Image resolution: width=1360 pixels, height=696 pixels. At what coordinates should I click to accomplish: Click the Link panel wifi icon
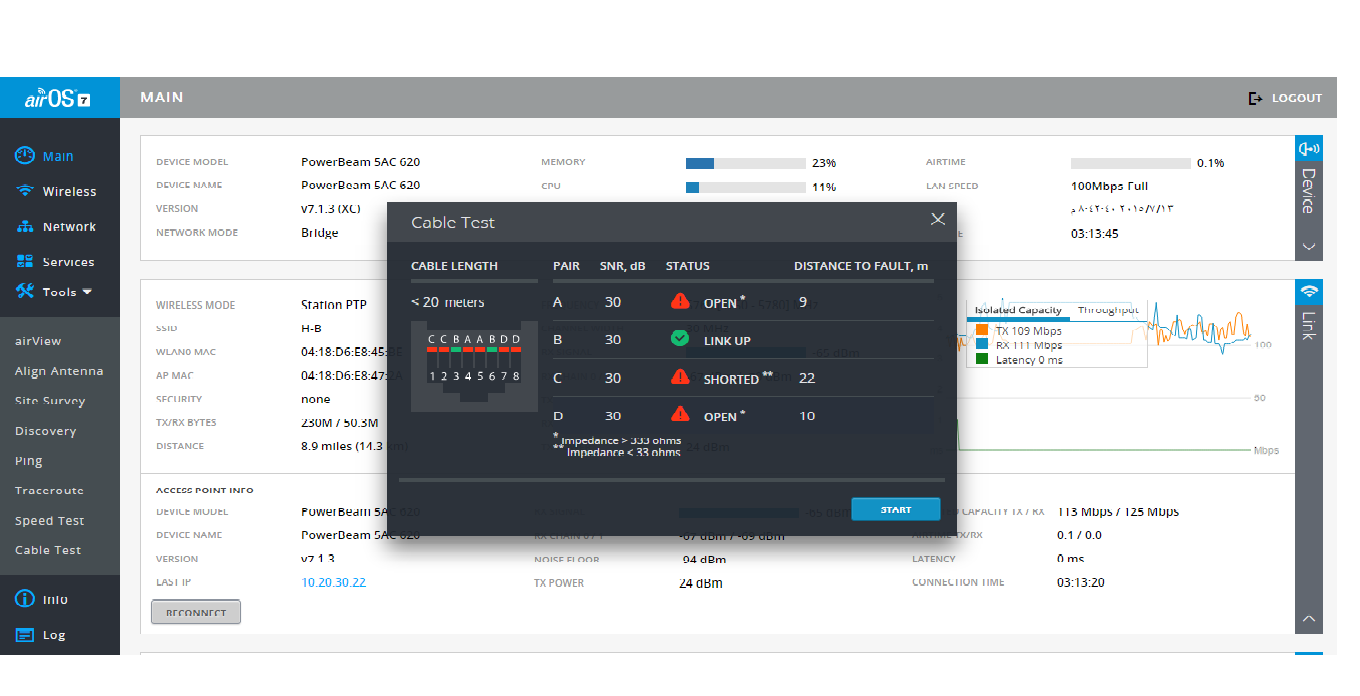[1308, 292]
